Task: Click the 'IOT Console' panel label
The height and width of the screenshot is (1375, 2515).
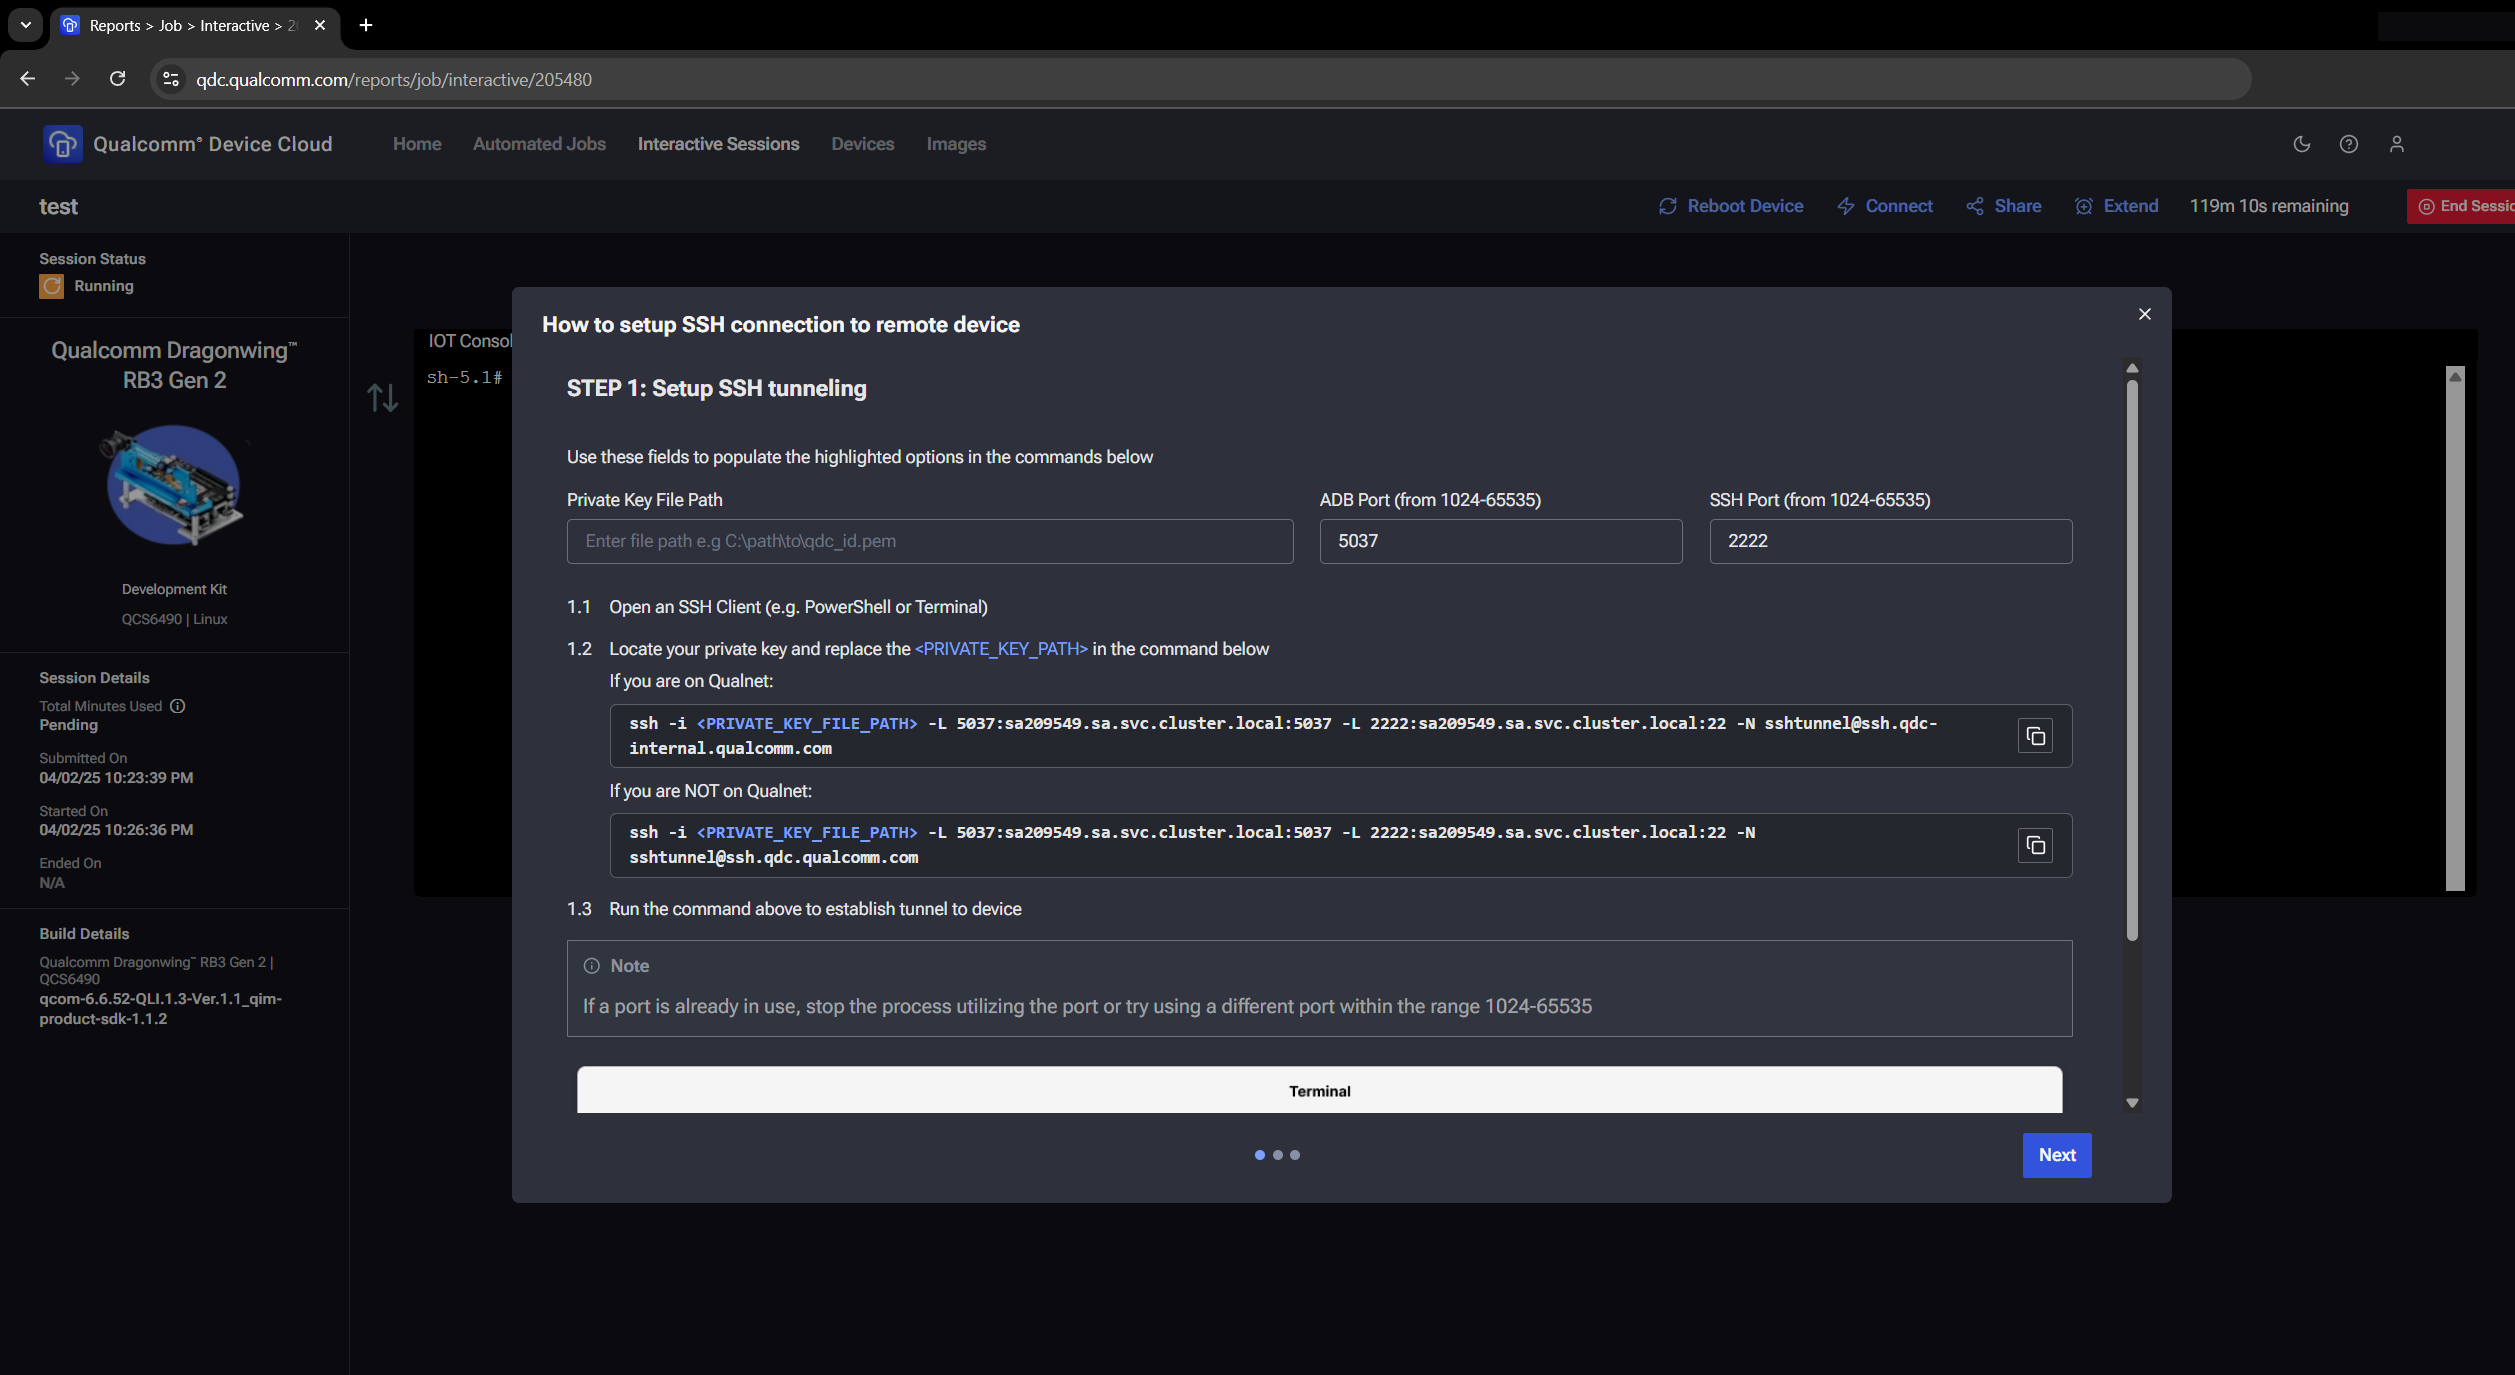Action: 470,341
